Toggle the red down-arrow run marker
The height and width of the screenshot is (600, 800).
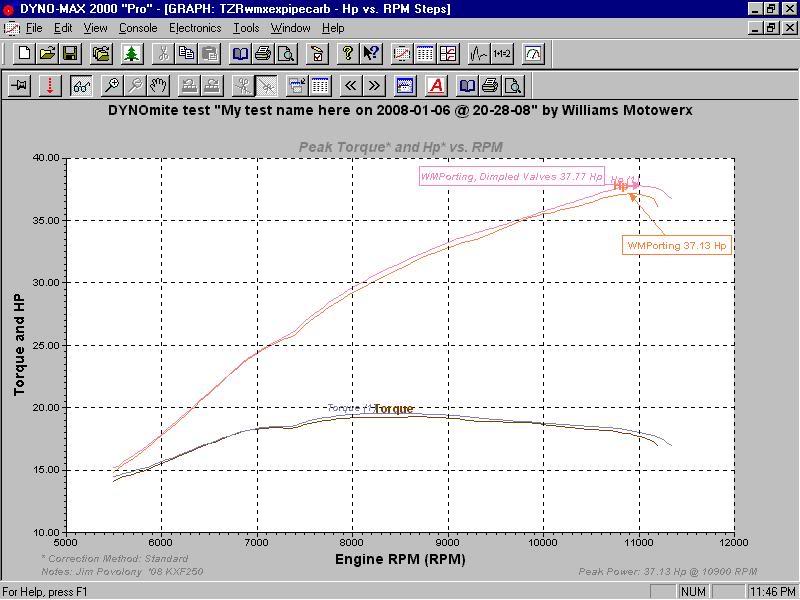tap(49, 85)
